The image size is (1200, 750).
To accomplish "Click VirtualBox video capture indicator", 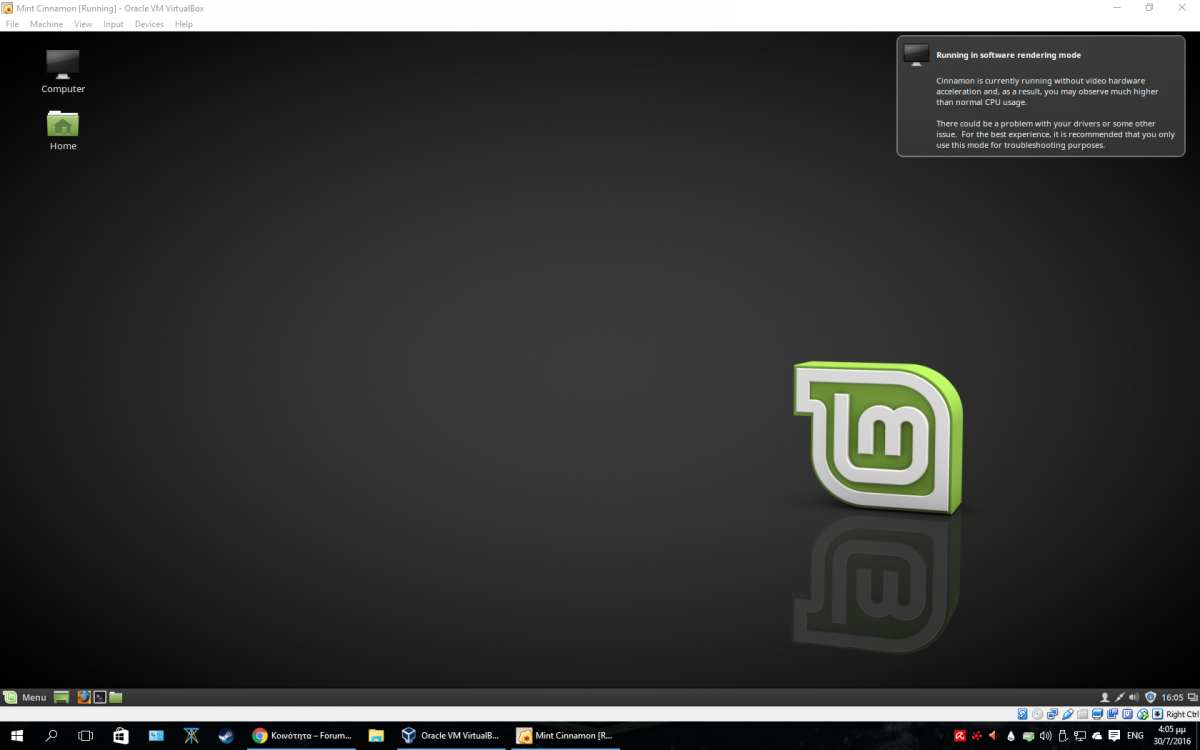I will point(1112,714).
